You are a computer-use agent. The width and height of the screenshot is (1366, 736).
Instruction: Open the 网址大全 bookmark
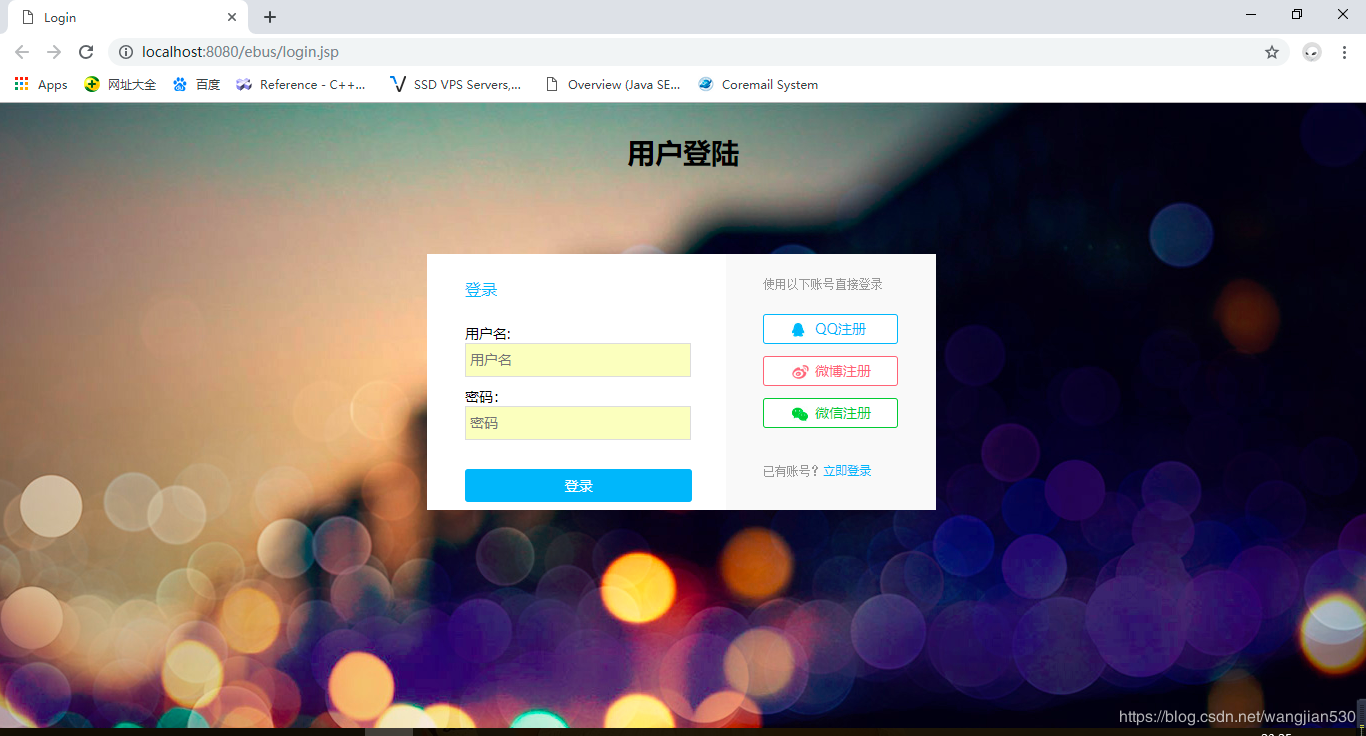[x=119, y=84]
